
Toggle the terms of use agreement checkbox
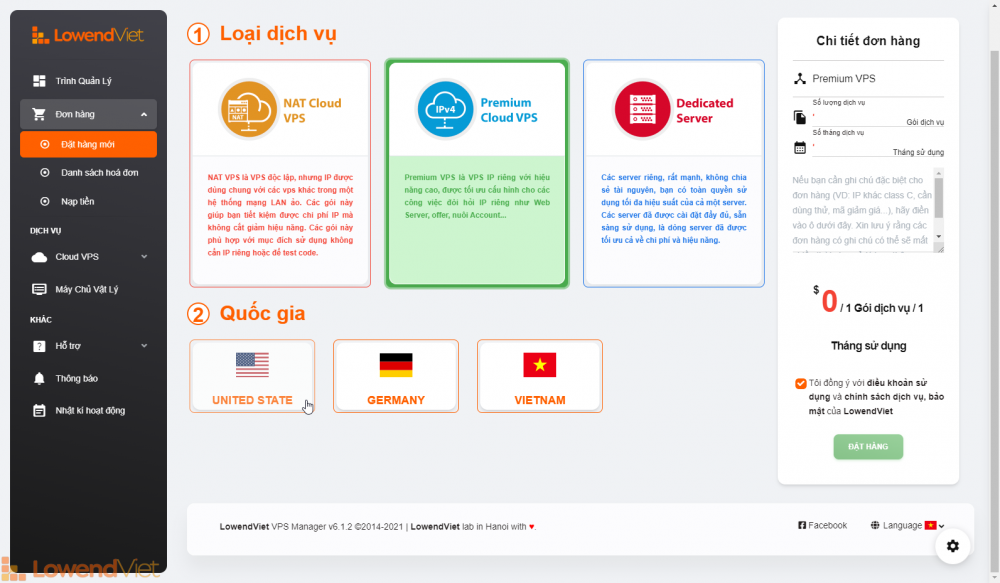(x=800, y=383)
